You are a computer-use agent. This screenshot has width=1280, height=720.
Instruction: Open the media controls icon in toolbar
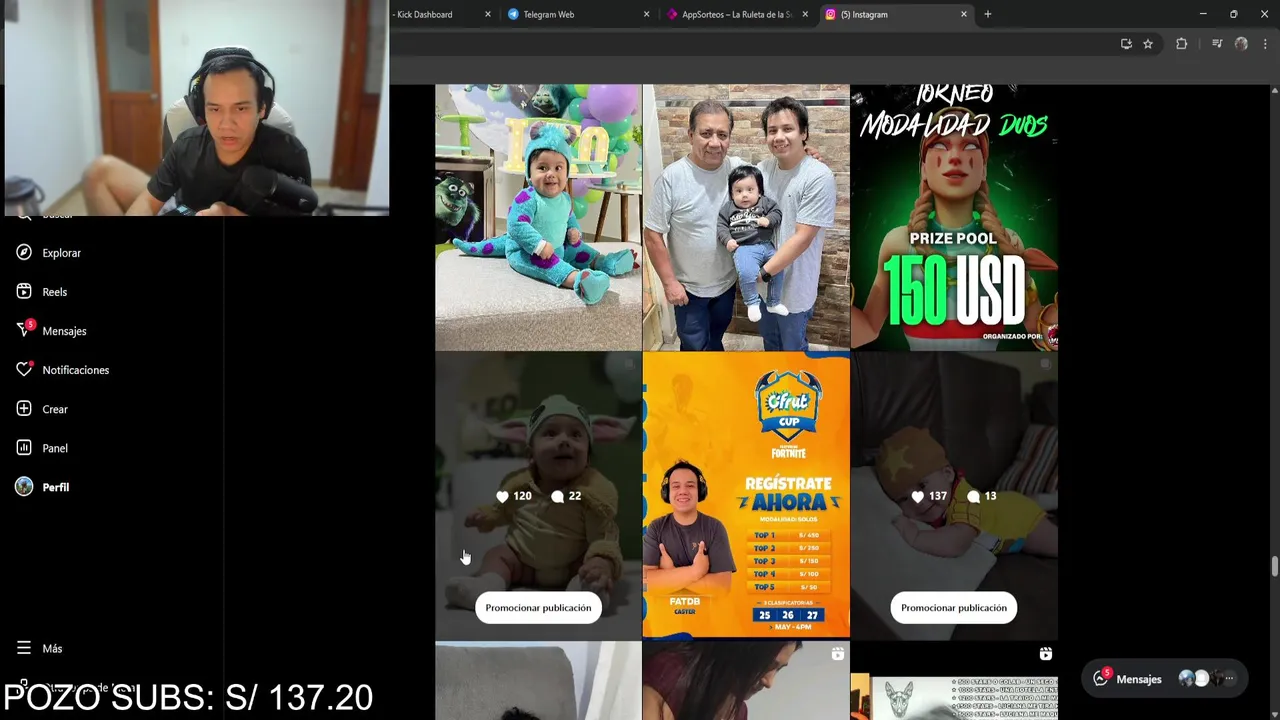click(1217, 44)
